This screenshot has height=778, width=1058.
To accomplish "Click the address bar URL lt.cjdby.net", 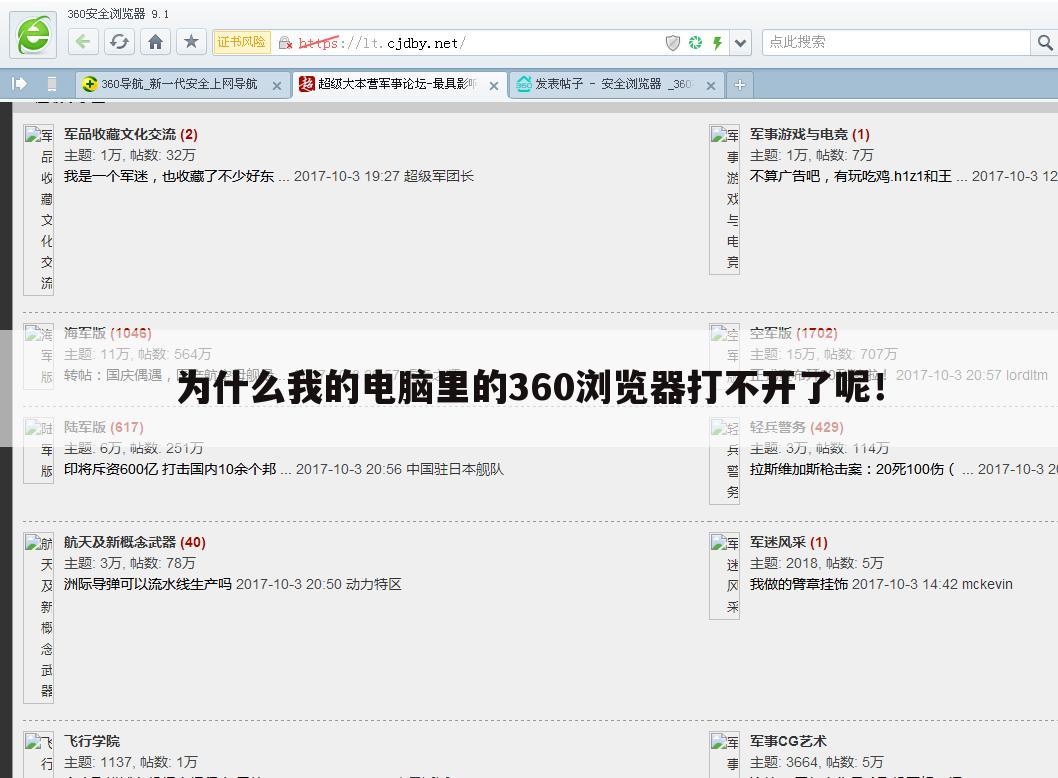I will click(x=382, y=43).
